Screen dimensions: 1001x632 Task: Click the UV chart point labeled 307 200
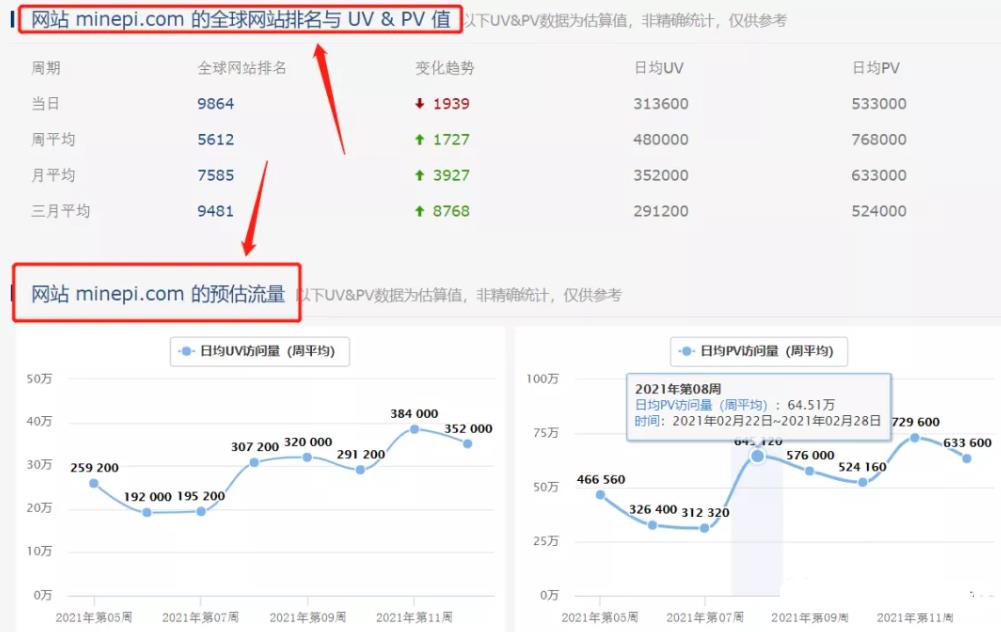pyautogui.click(x=254, y=462)
